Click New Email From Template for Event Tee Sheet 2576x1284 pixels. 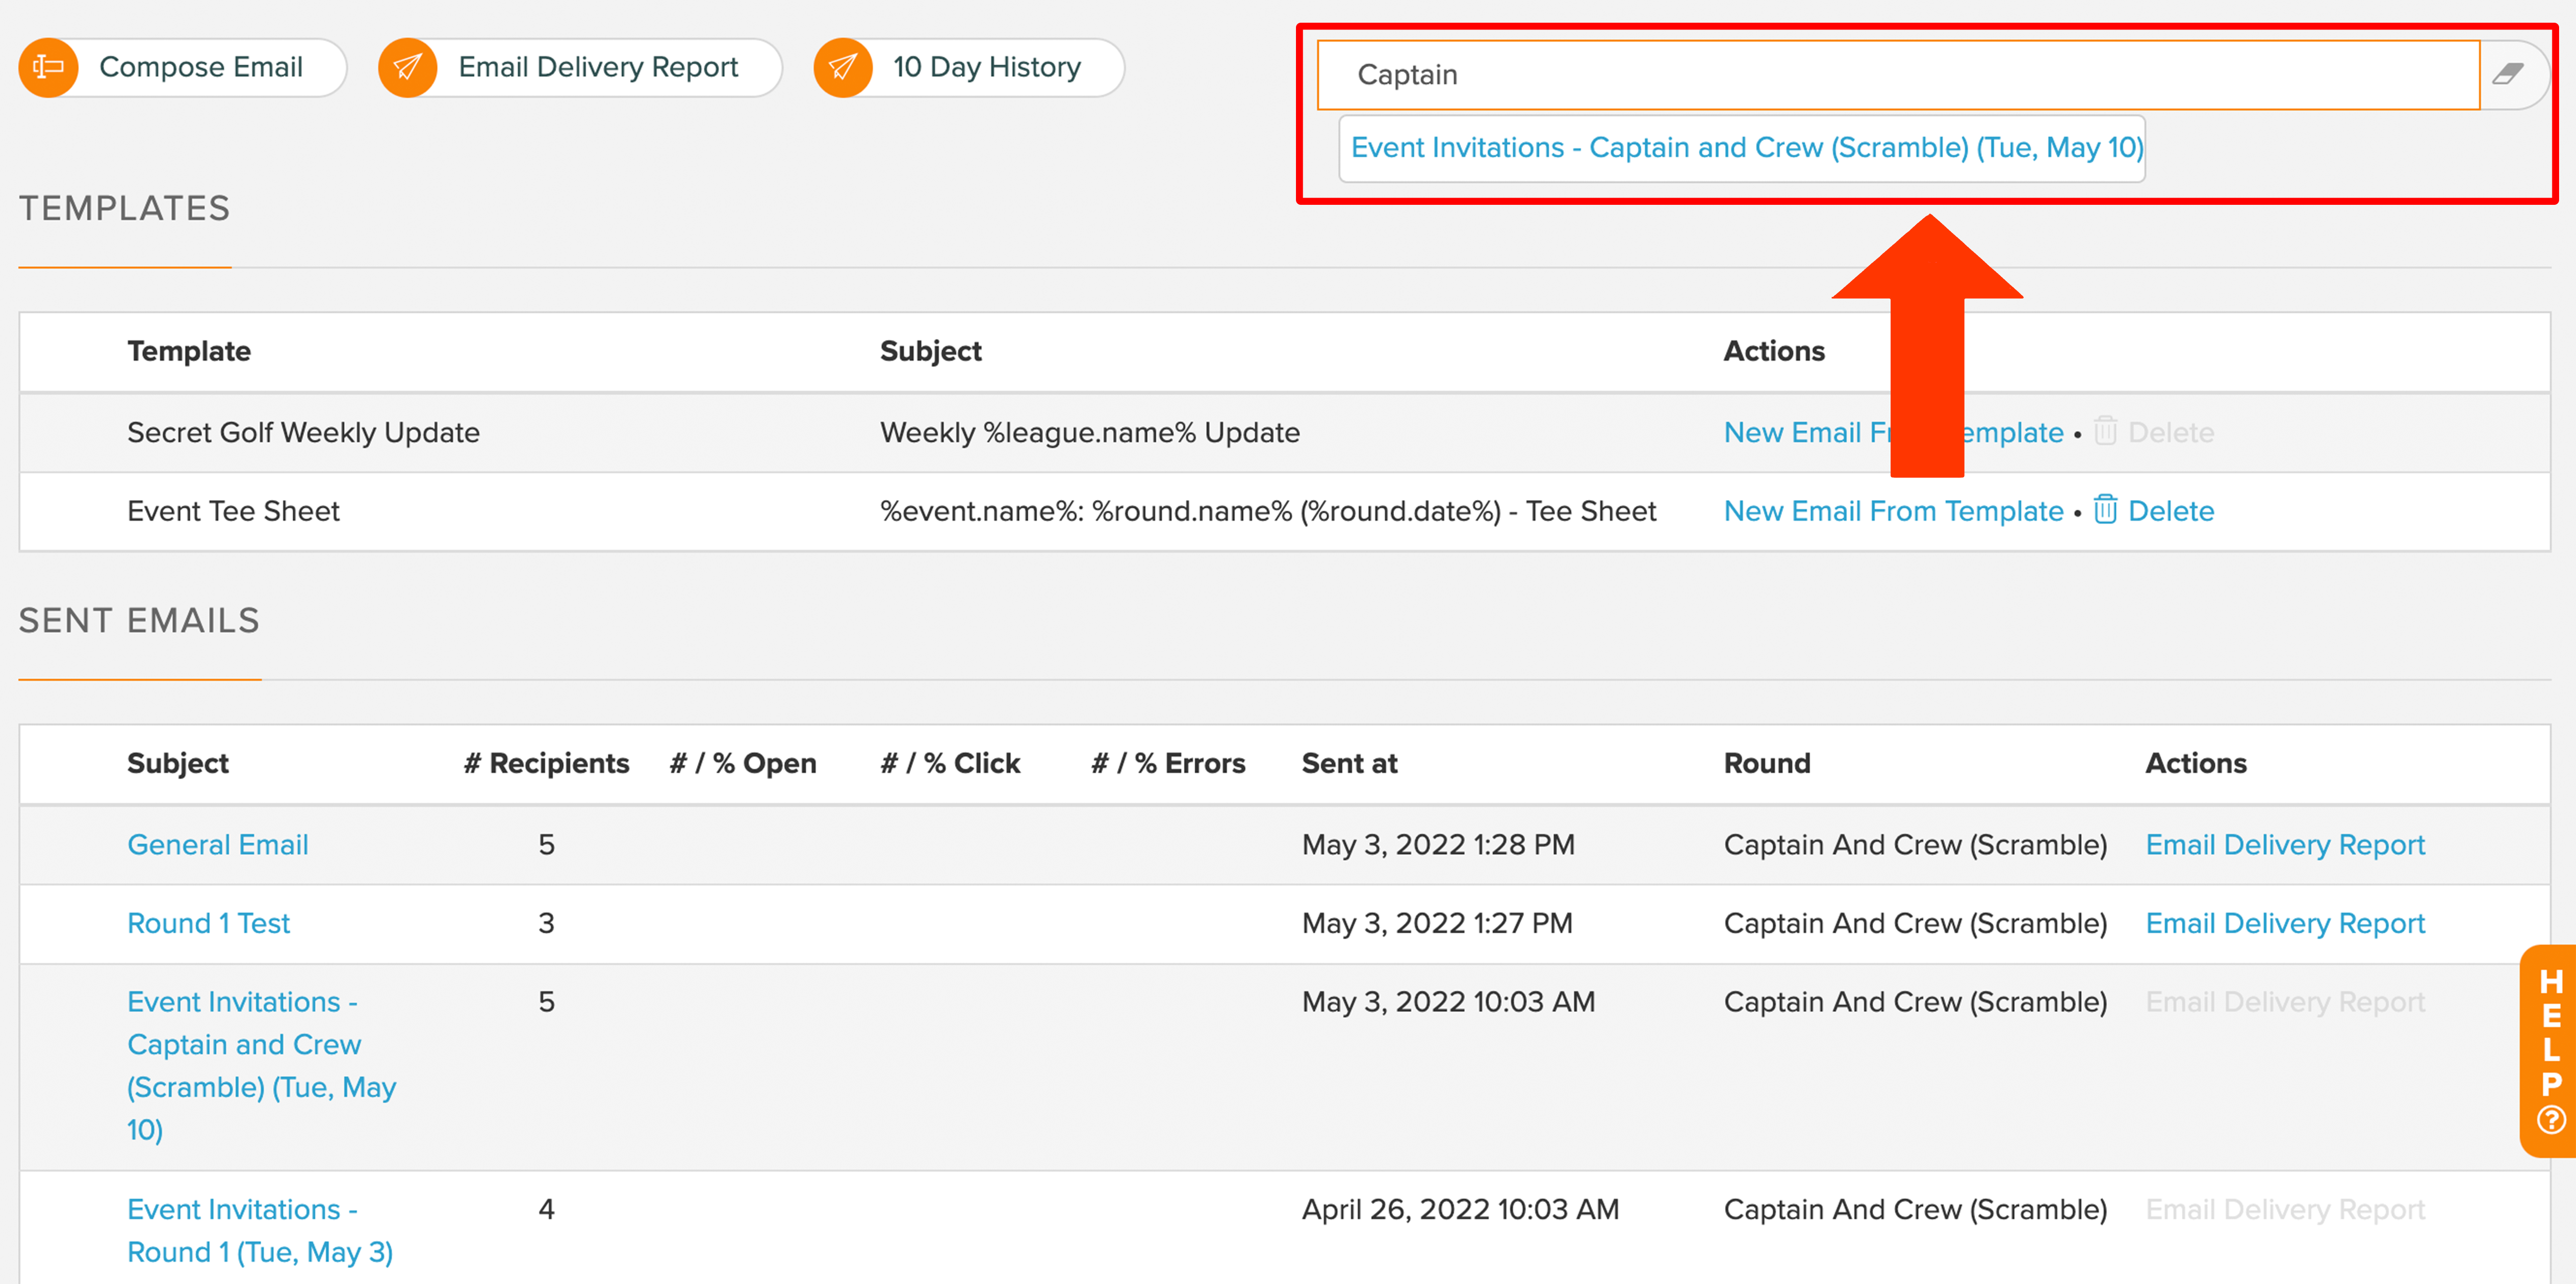[1893, 511]
